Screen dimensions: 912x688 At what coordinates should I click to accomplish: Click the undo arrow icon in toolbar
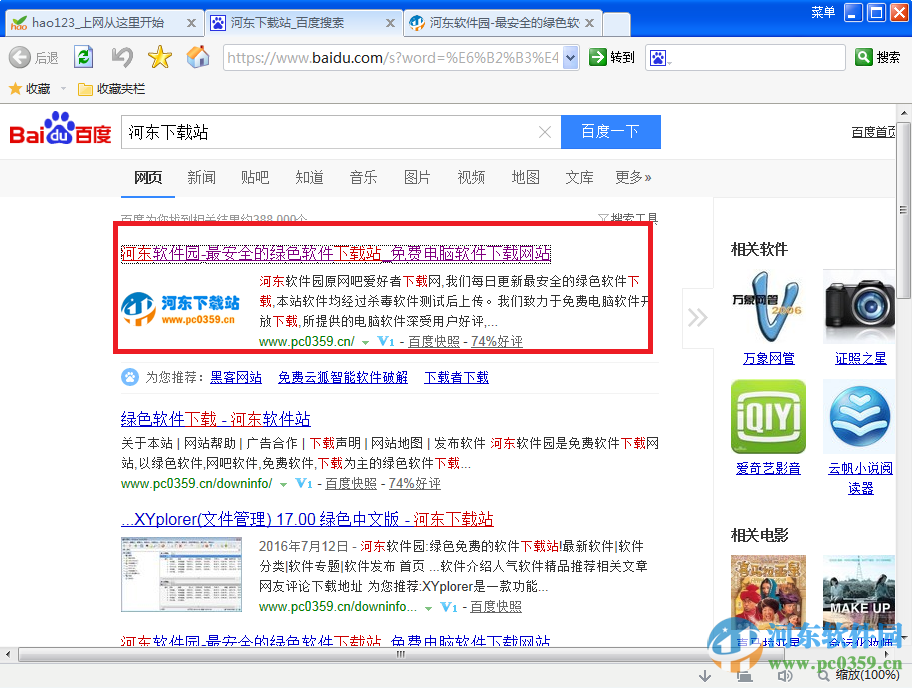click(122, 57)
